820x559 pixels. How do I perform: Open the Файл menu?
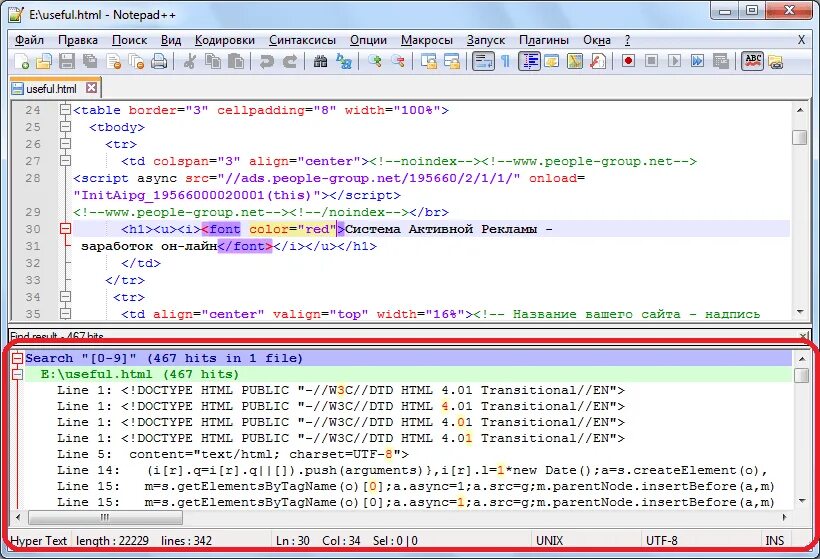tap(29, 40)
